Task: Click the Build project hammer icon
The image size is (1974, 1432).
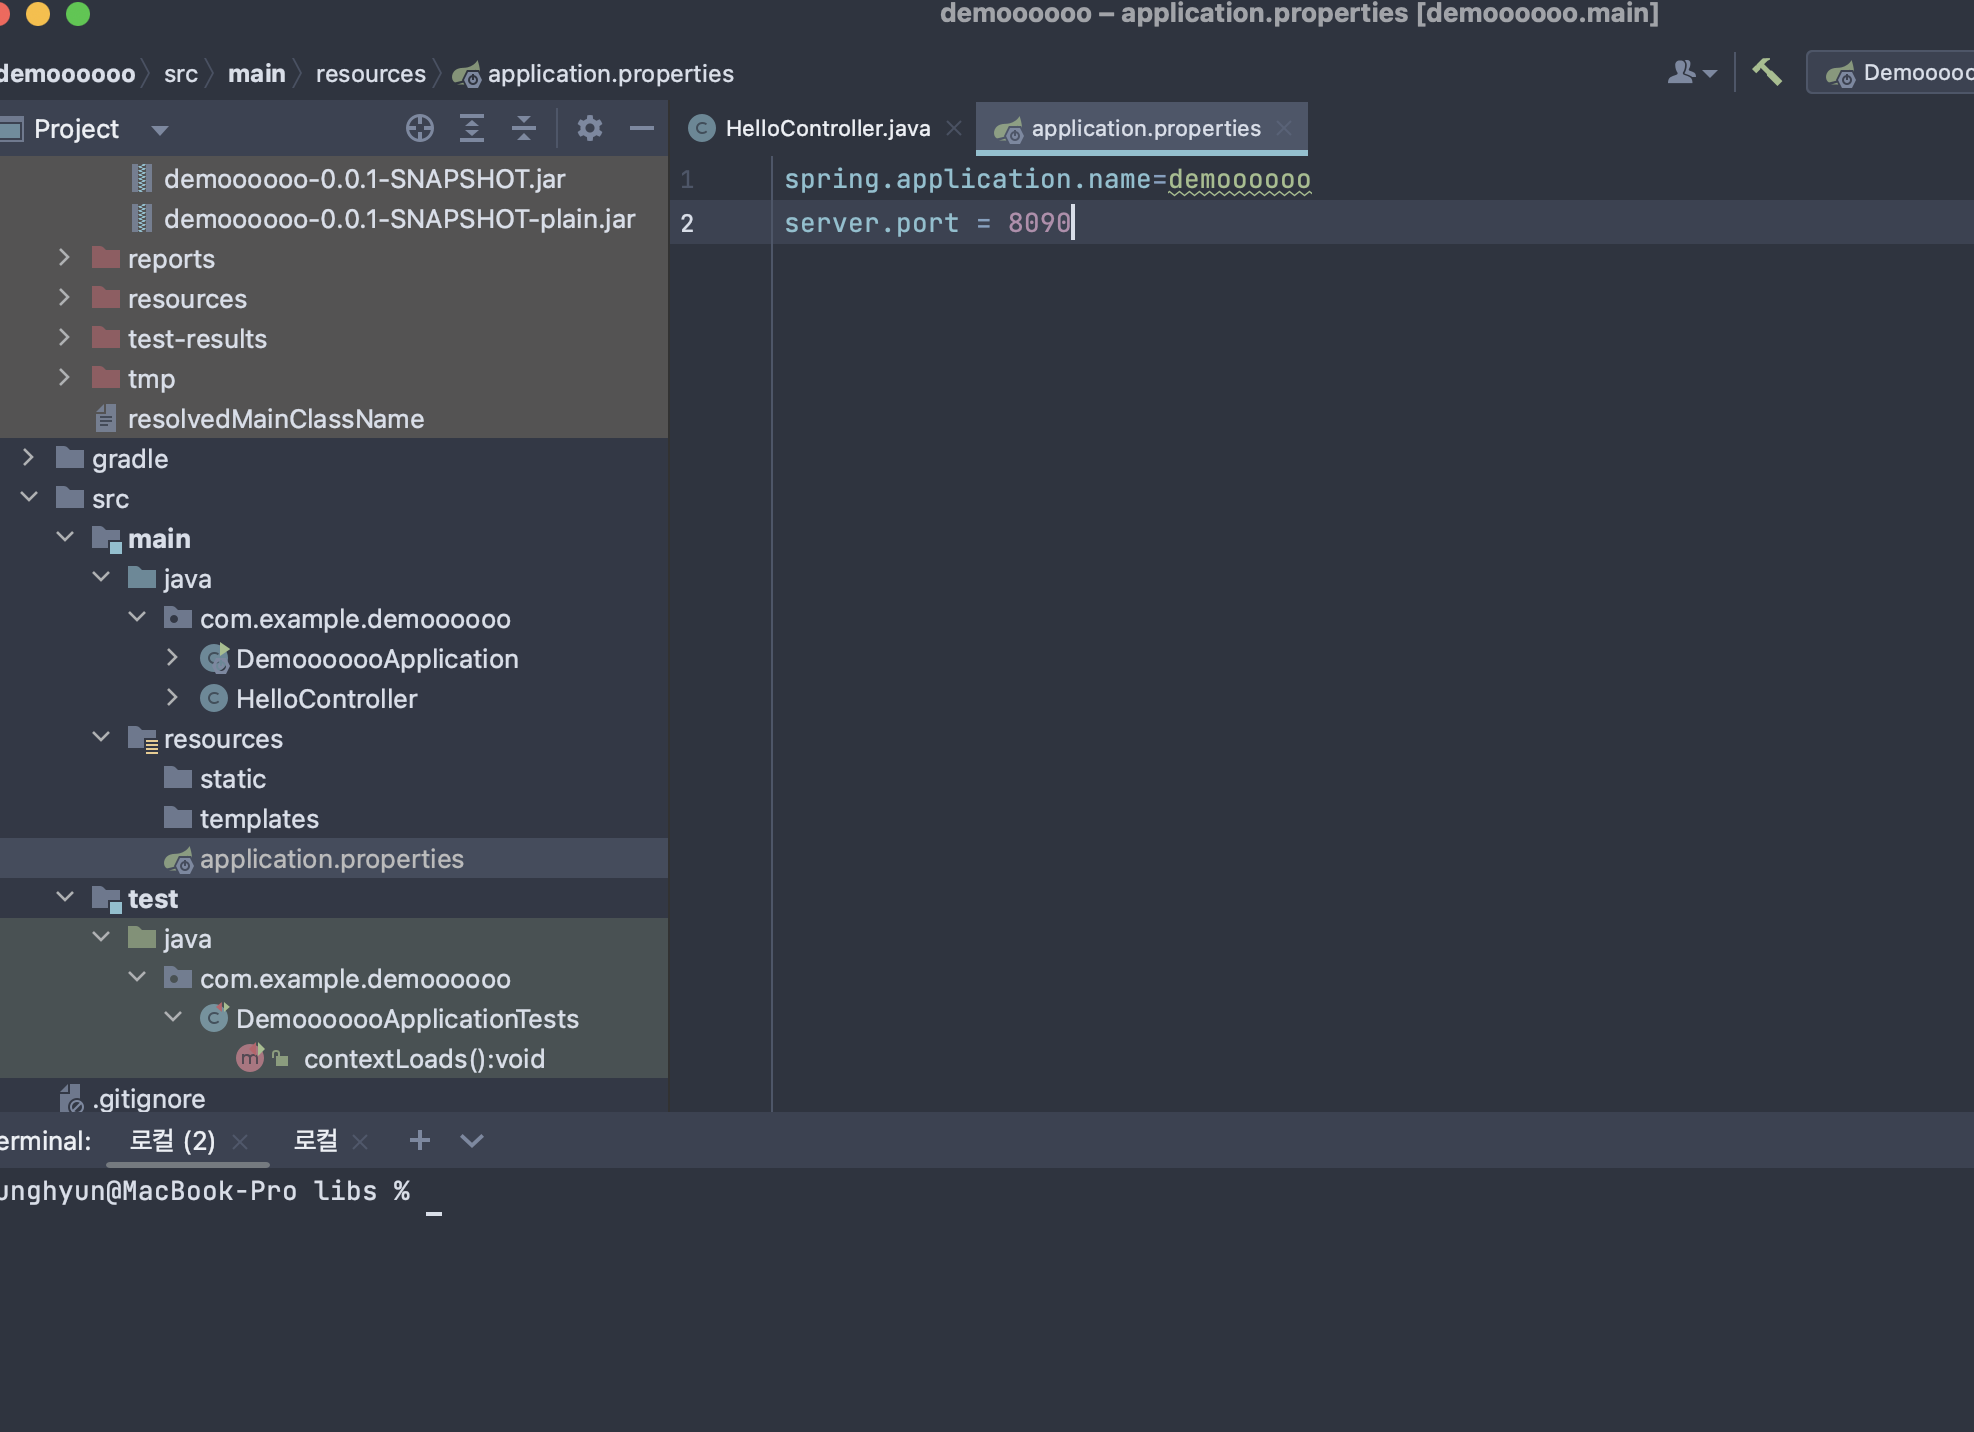Action: [1767, 72]
